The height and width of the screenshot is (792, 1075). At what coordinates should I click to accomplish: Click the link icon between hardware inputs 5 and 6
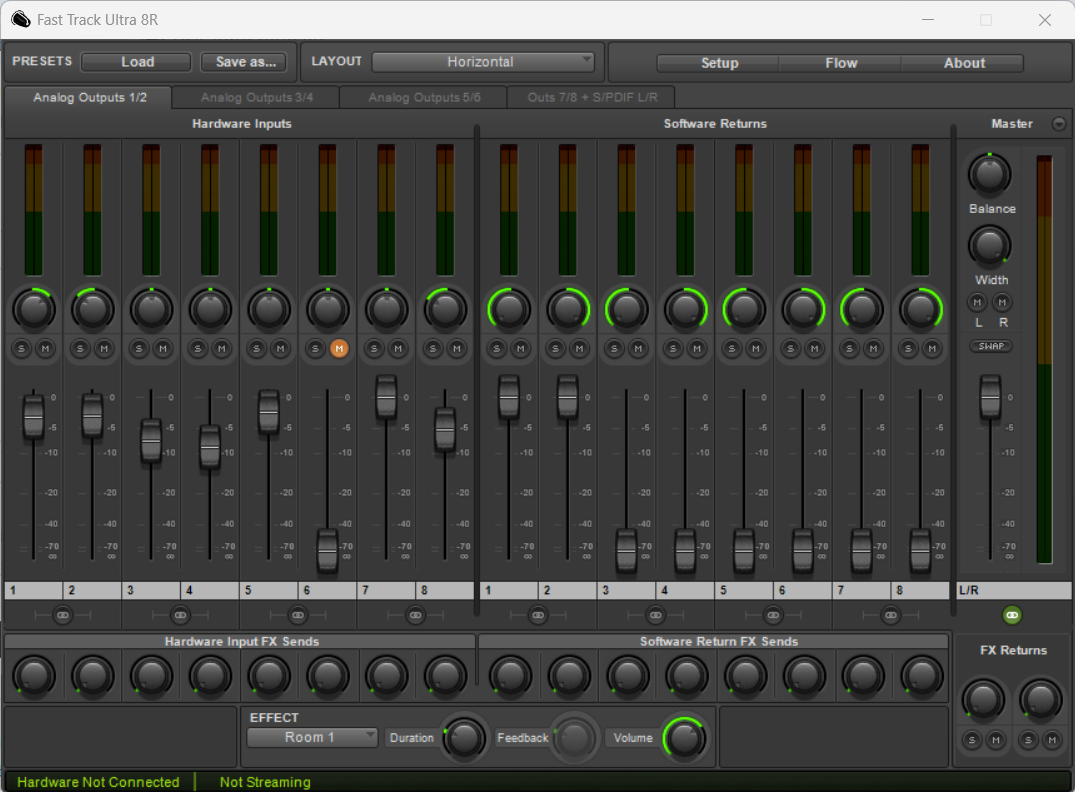pyautogui.click(x=298, y=615)
